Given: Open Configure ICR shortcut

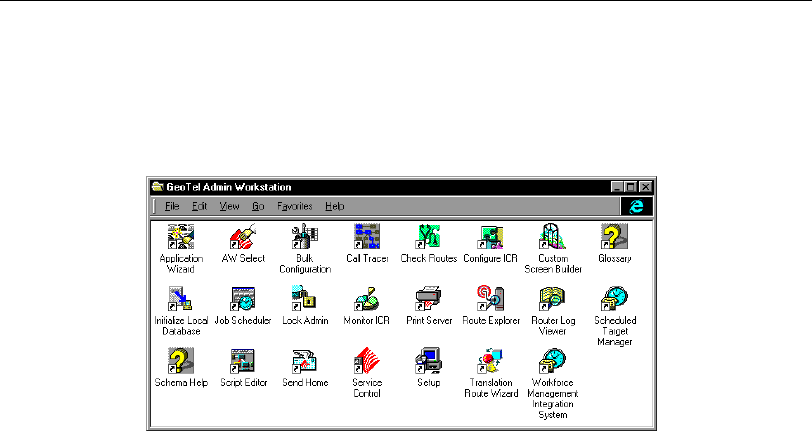Looking at the screenshot, I should pos(490,237).
